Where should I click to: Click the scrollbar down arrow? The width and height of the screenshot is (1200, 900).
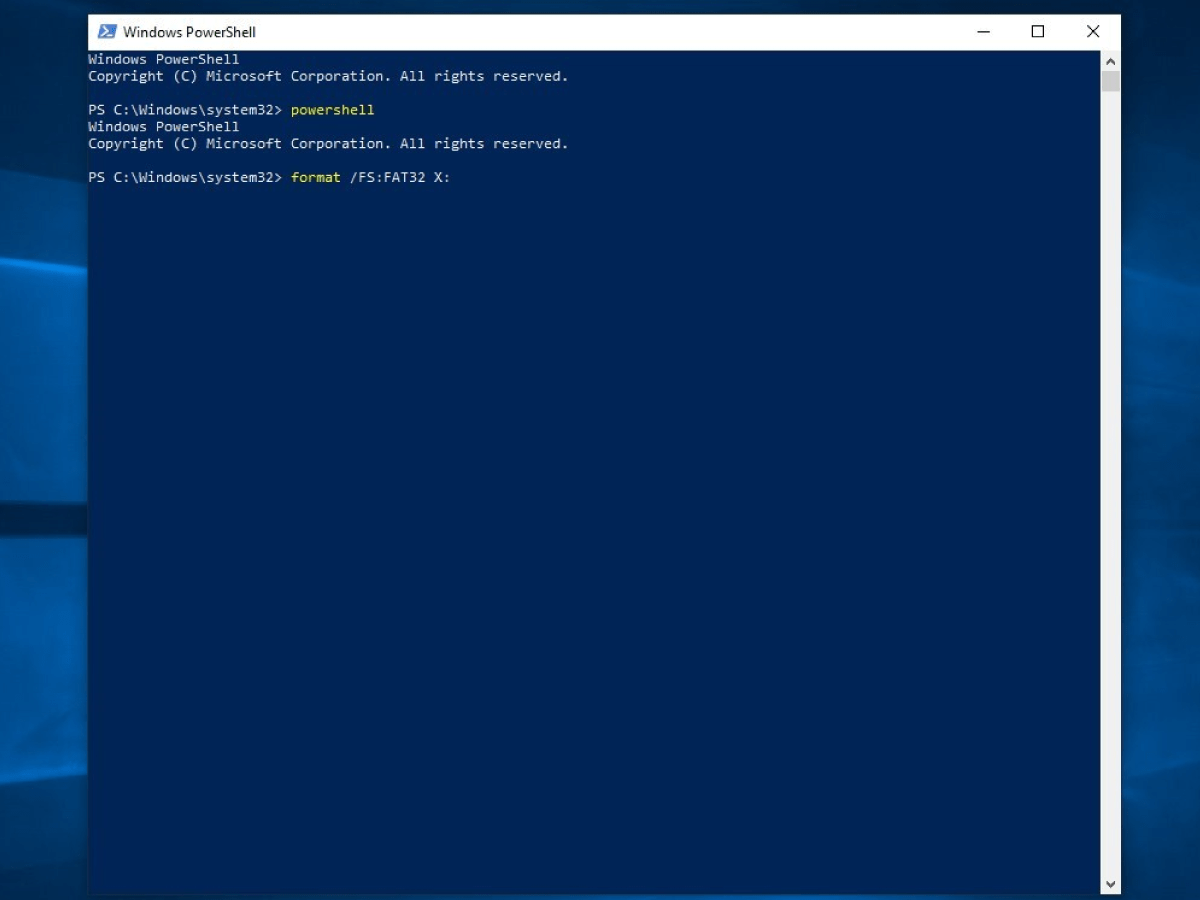tap(1110, 884)
